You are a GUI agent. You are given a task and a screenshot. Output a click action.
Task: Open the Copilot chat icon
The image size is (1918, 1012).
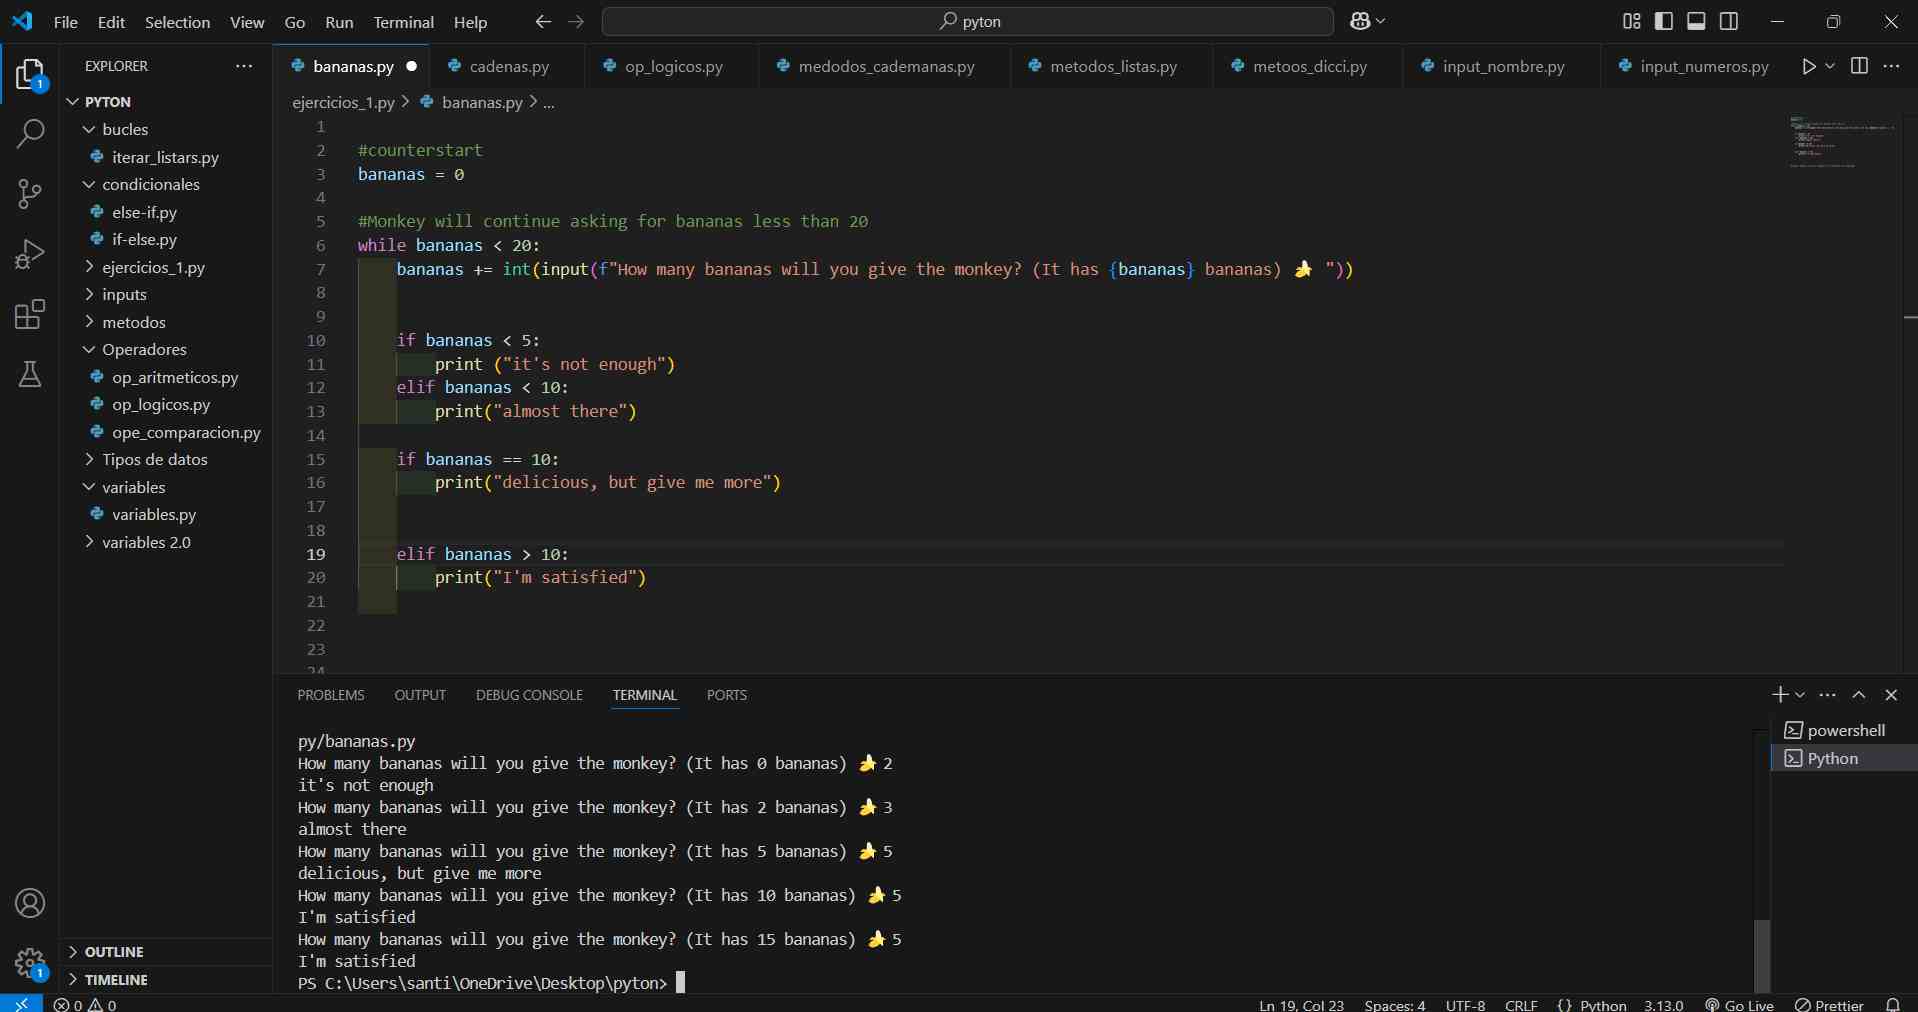pos(1361,21)
